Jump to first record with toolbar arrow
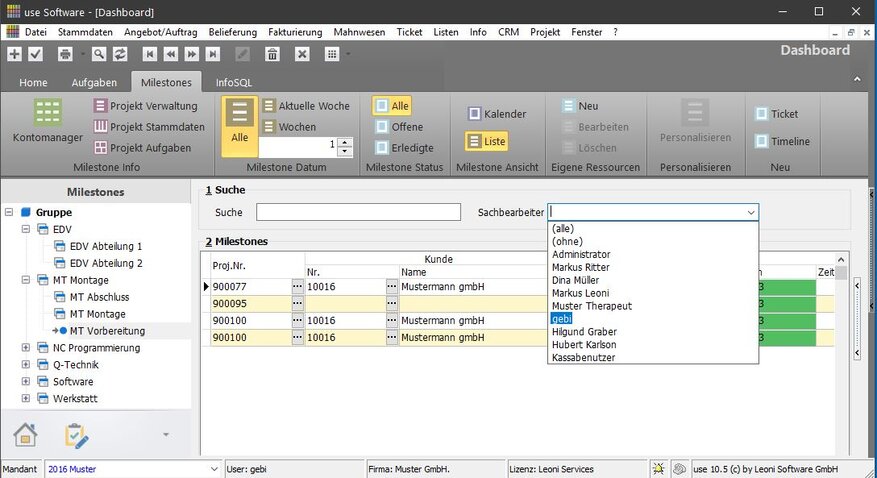 [x=149, y=54]
